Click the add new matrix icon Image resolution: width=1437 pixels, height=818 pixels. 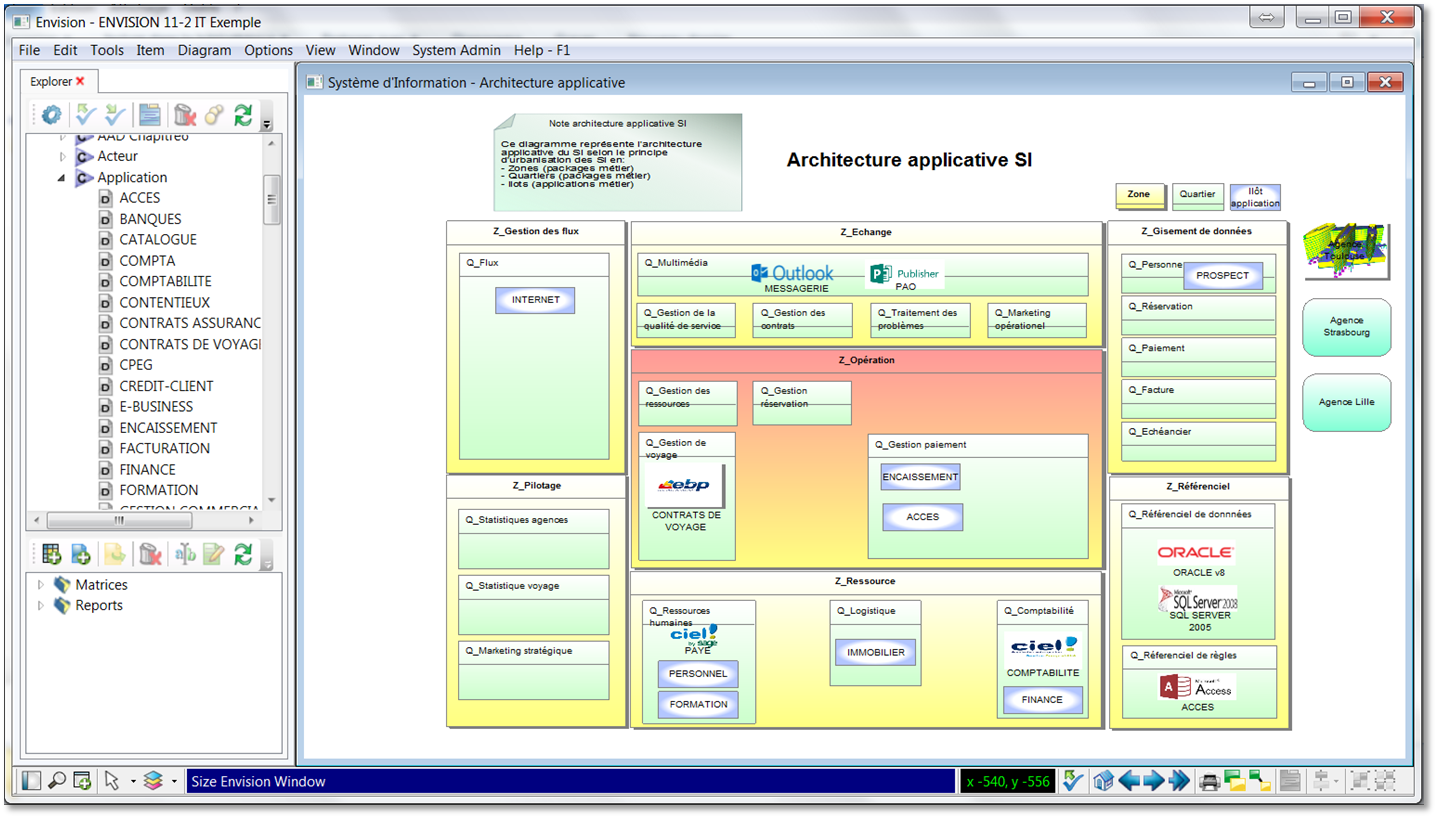[x=50, y=554]
